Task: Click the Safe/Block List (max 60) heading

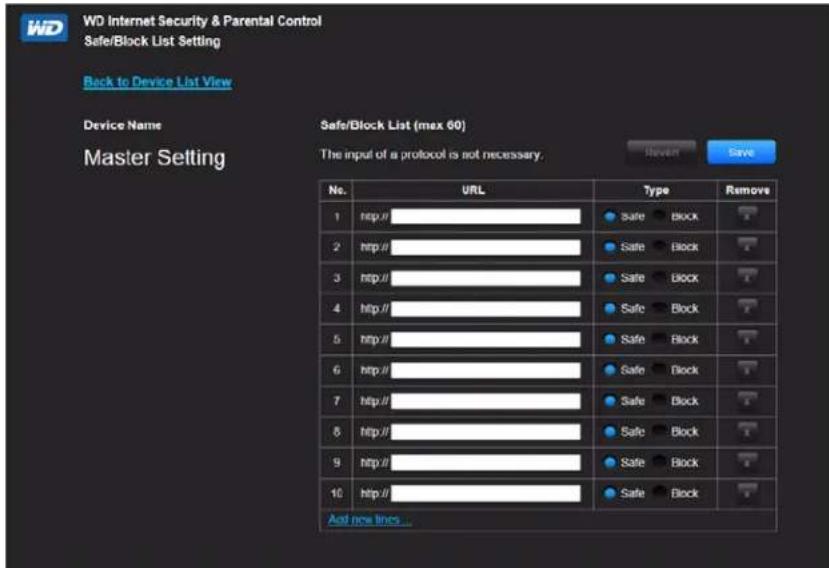Action: 393,125
